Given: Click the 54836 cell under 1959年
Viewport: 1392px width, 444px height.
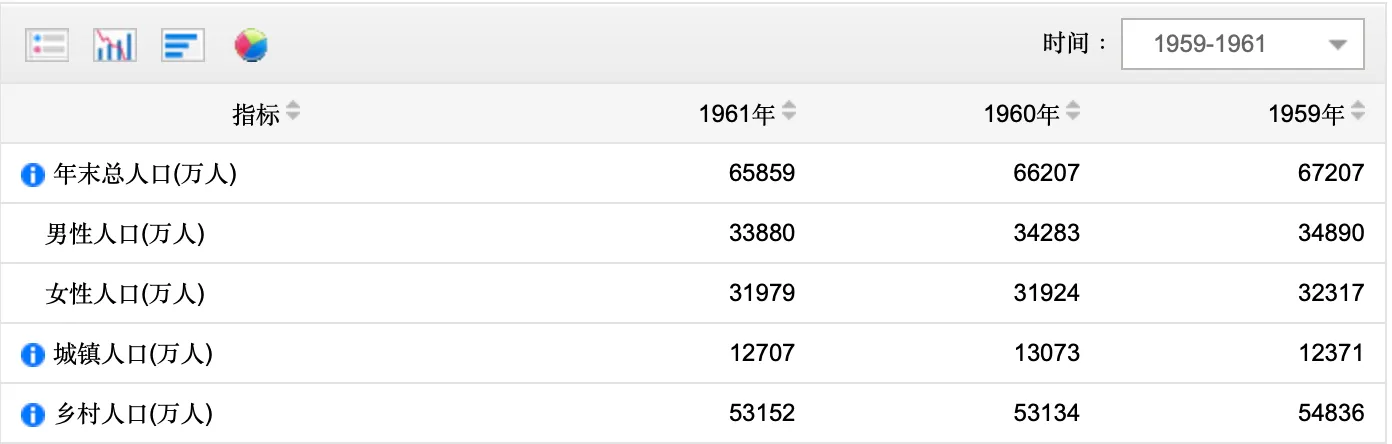Looking at the screenshot, I should click(1330, 414).
